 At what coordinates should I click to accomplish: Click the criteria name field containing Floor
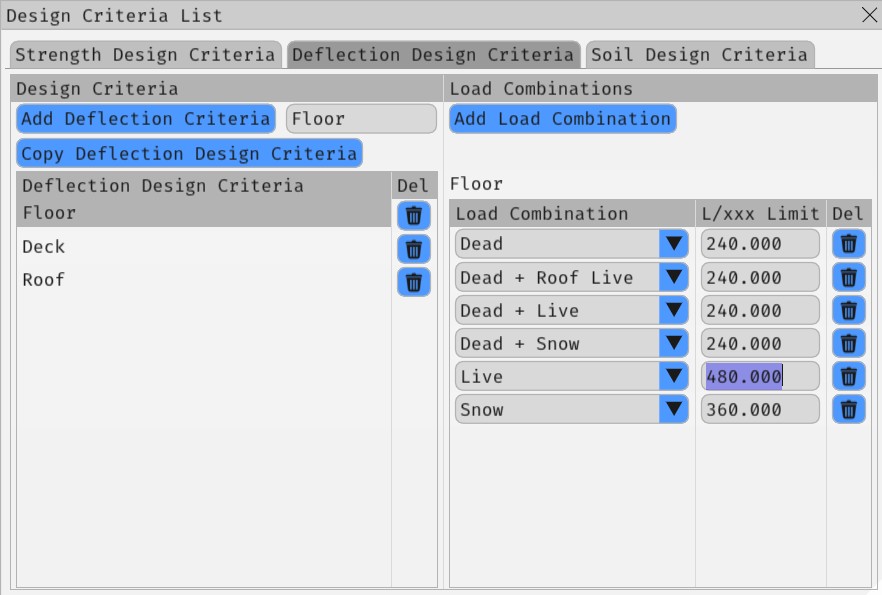(359, 118)
